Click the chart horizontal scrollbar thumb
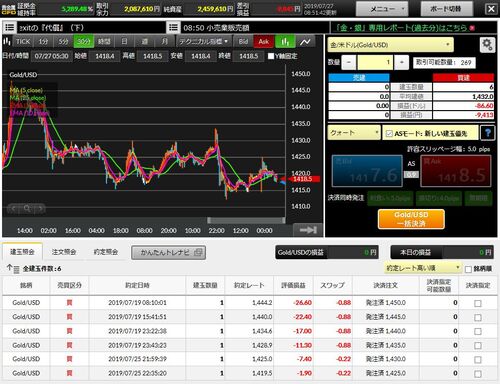The image size is (500, 384). [x=246, y=220]
